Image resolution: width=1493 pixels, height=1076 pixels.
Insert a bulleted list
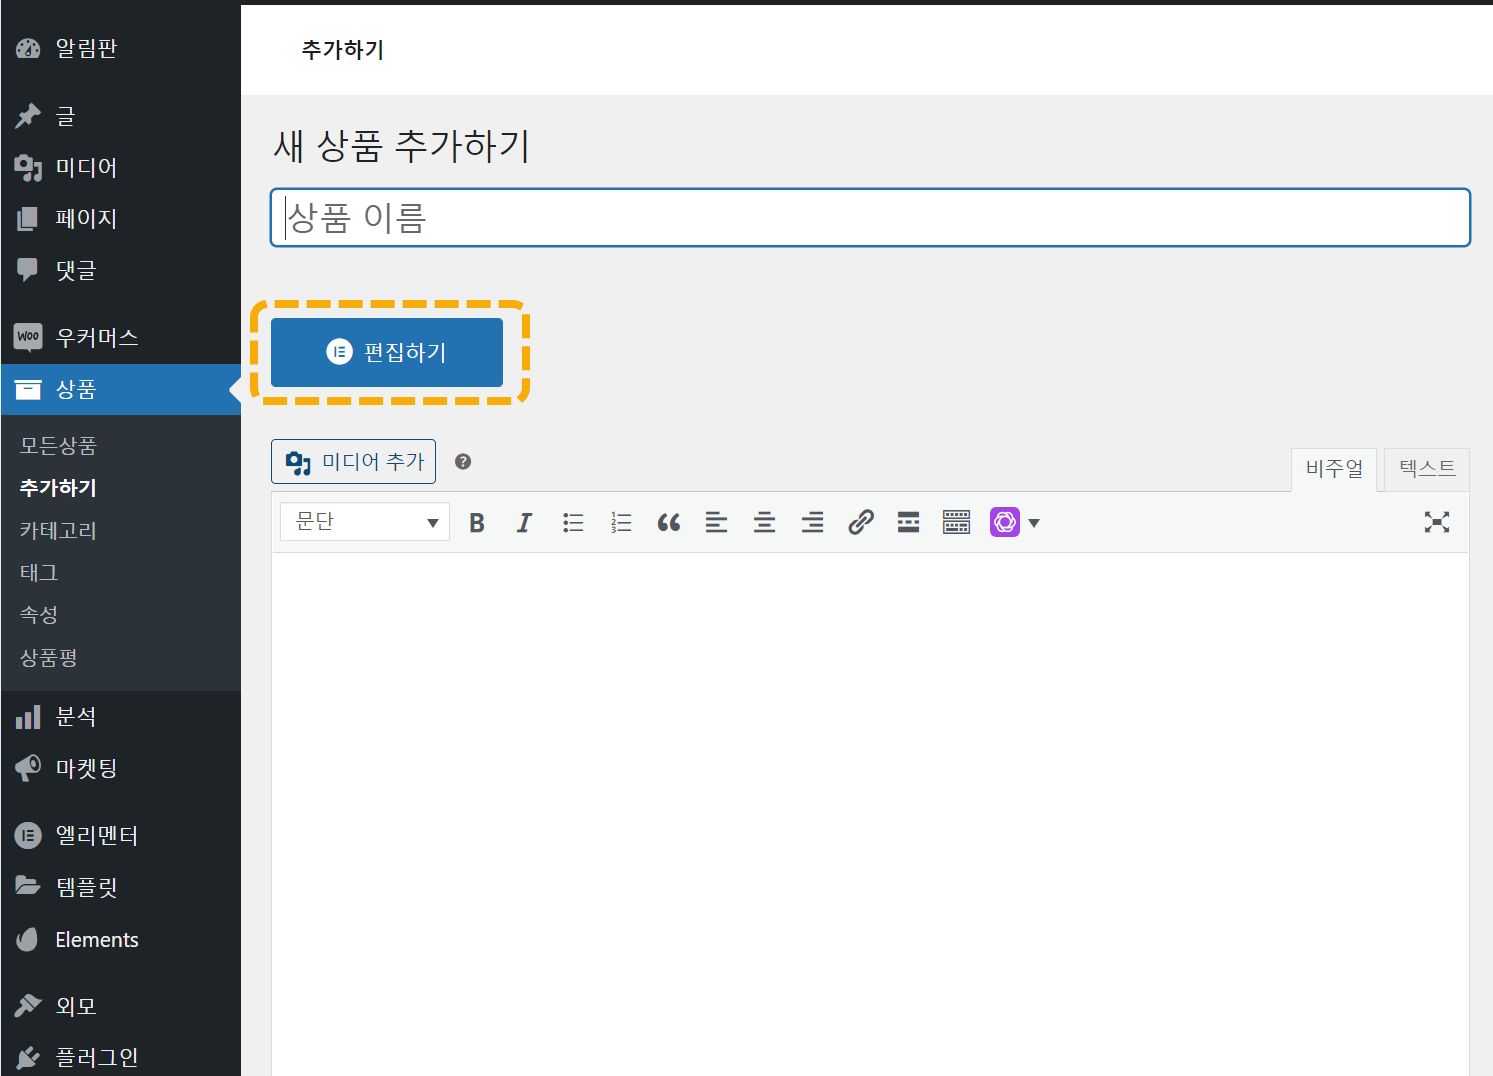click(572, 521)
